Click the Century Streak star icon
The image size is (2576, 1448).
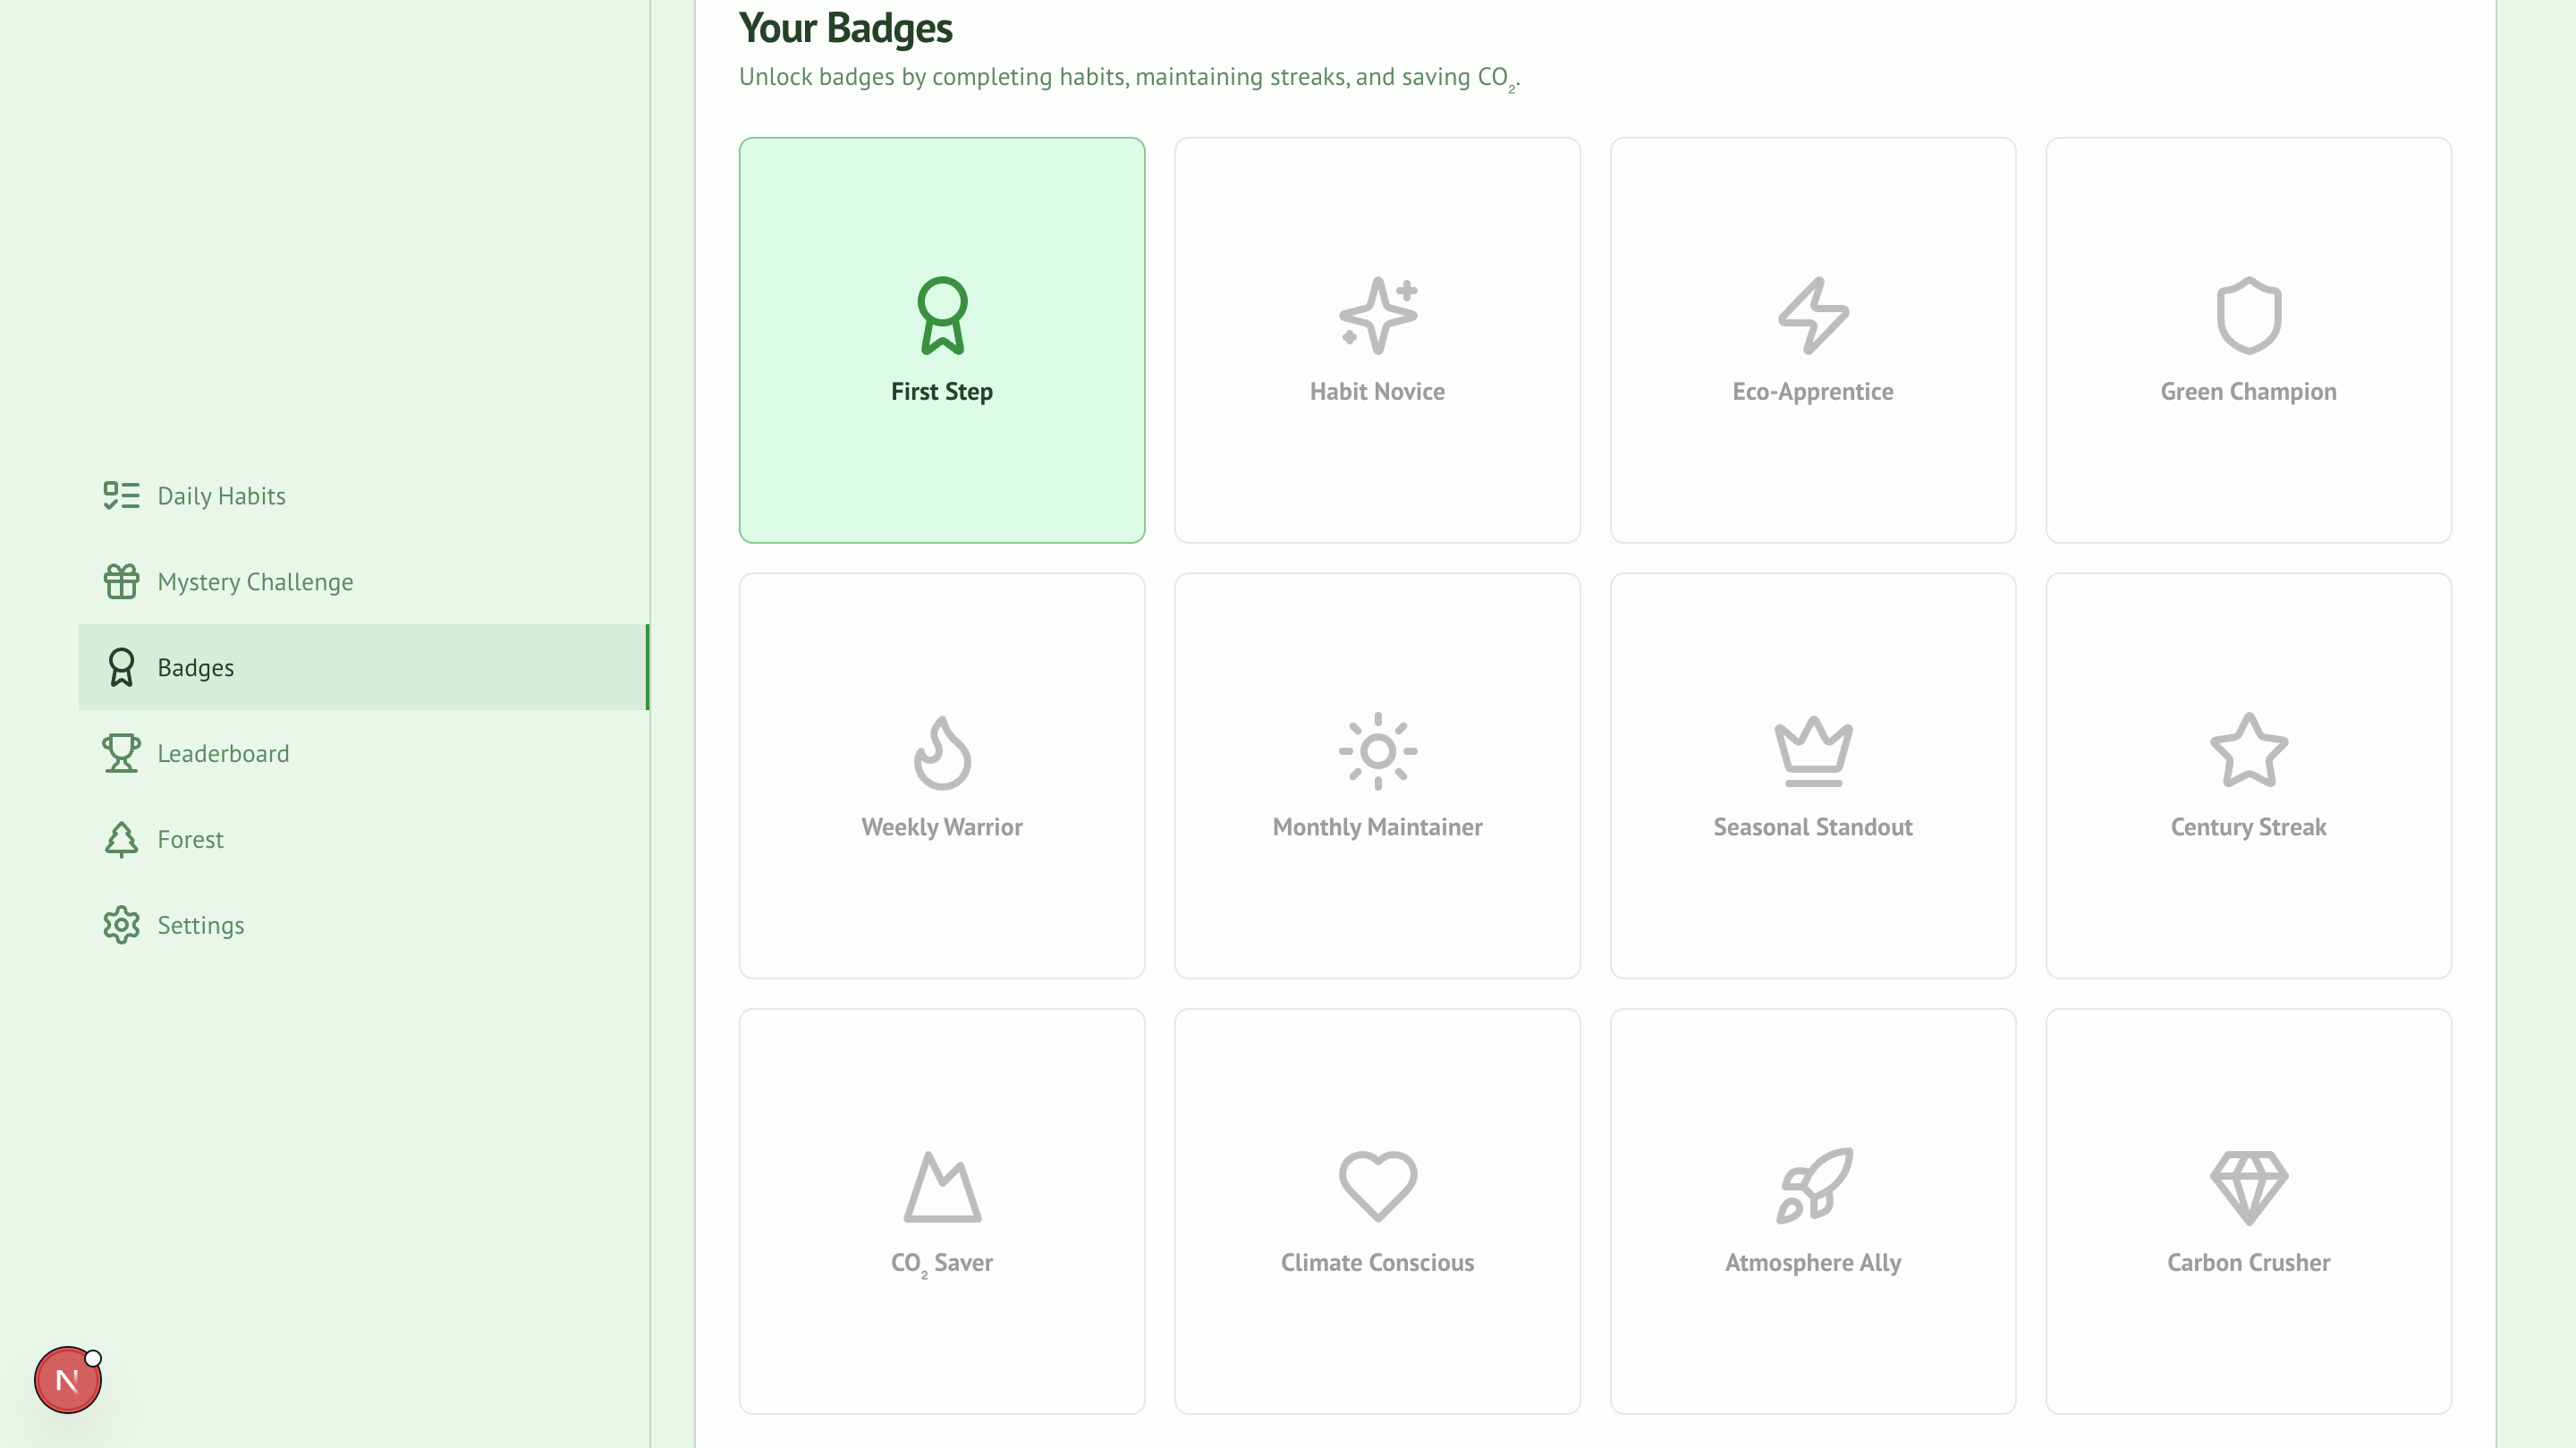(2248, 751)
